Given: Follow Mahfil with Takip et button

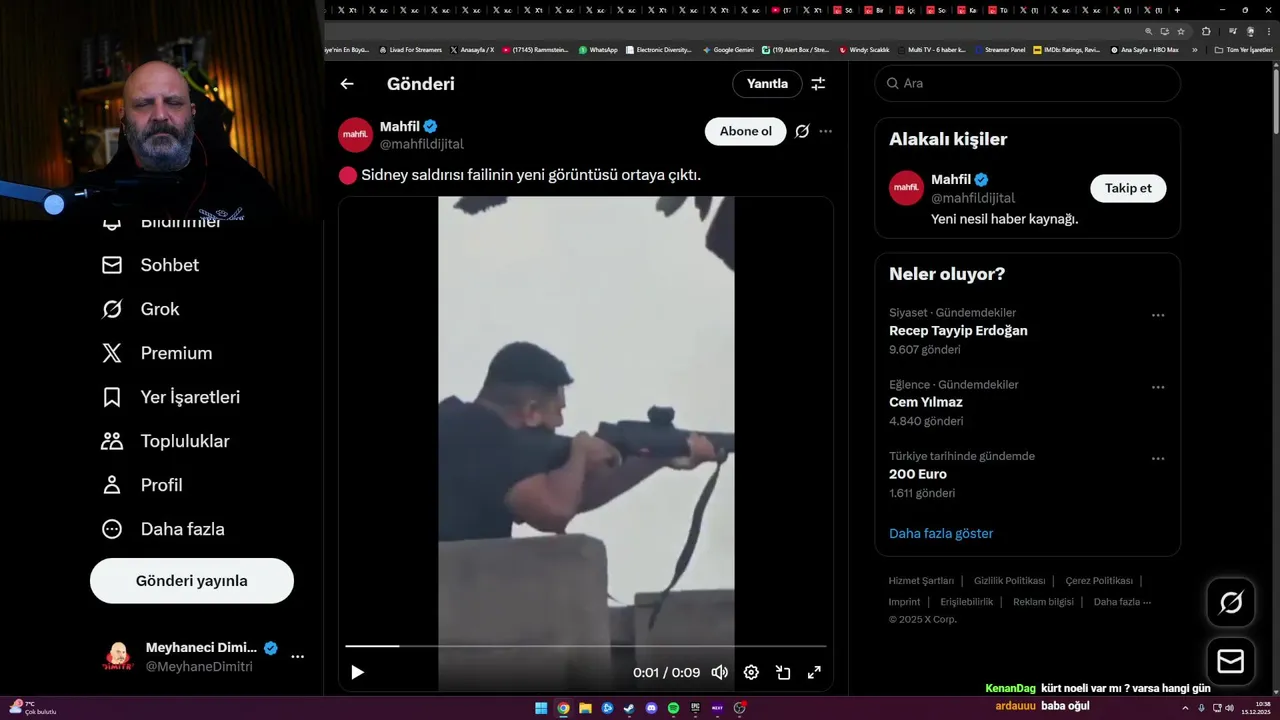Looking at the screenshot, I should point(1128,188).
